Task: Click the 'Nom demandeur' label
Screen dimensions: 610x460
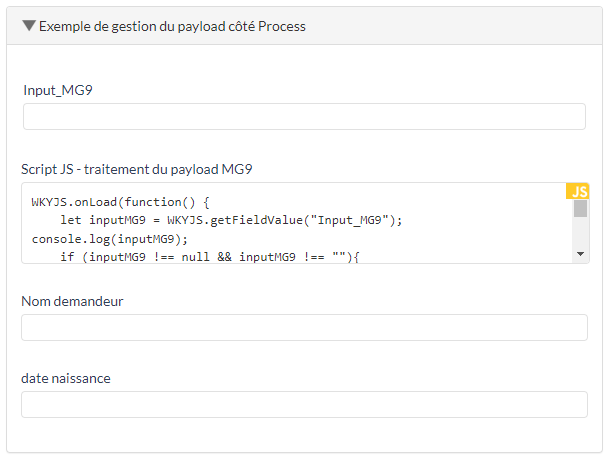Action: [x=72, y=300]
